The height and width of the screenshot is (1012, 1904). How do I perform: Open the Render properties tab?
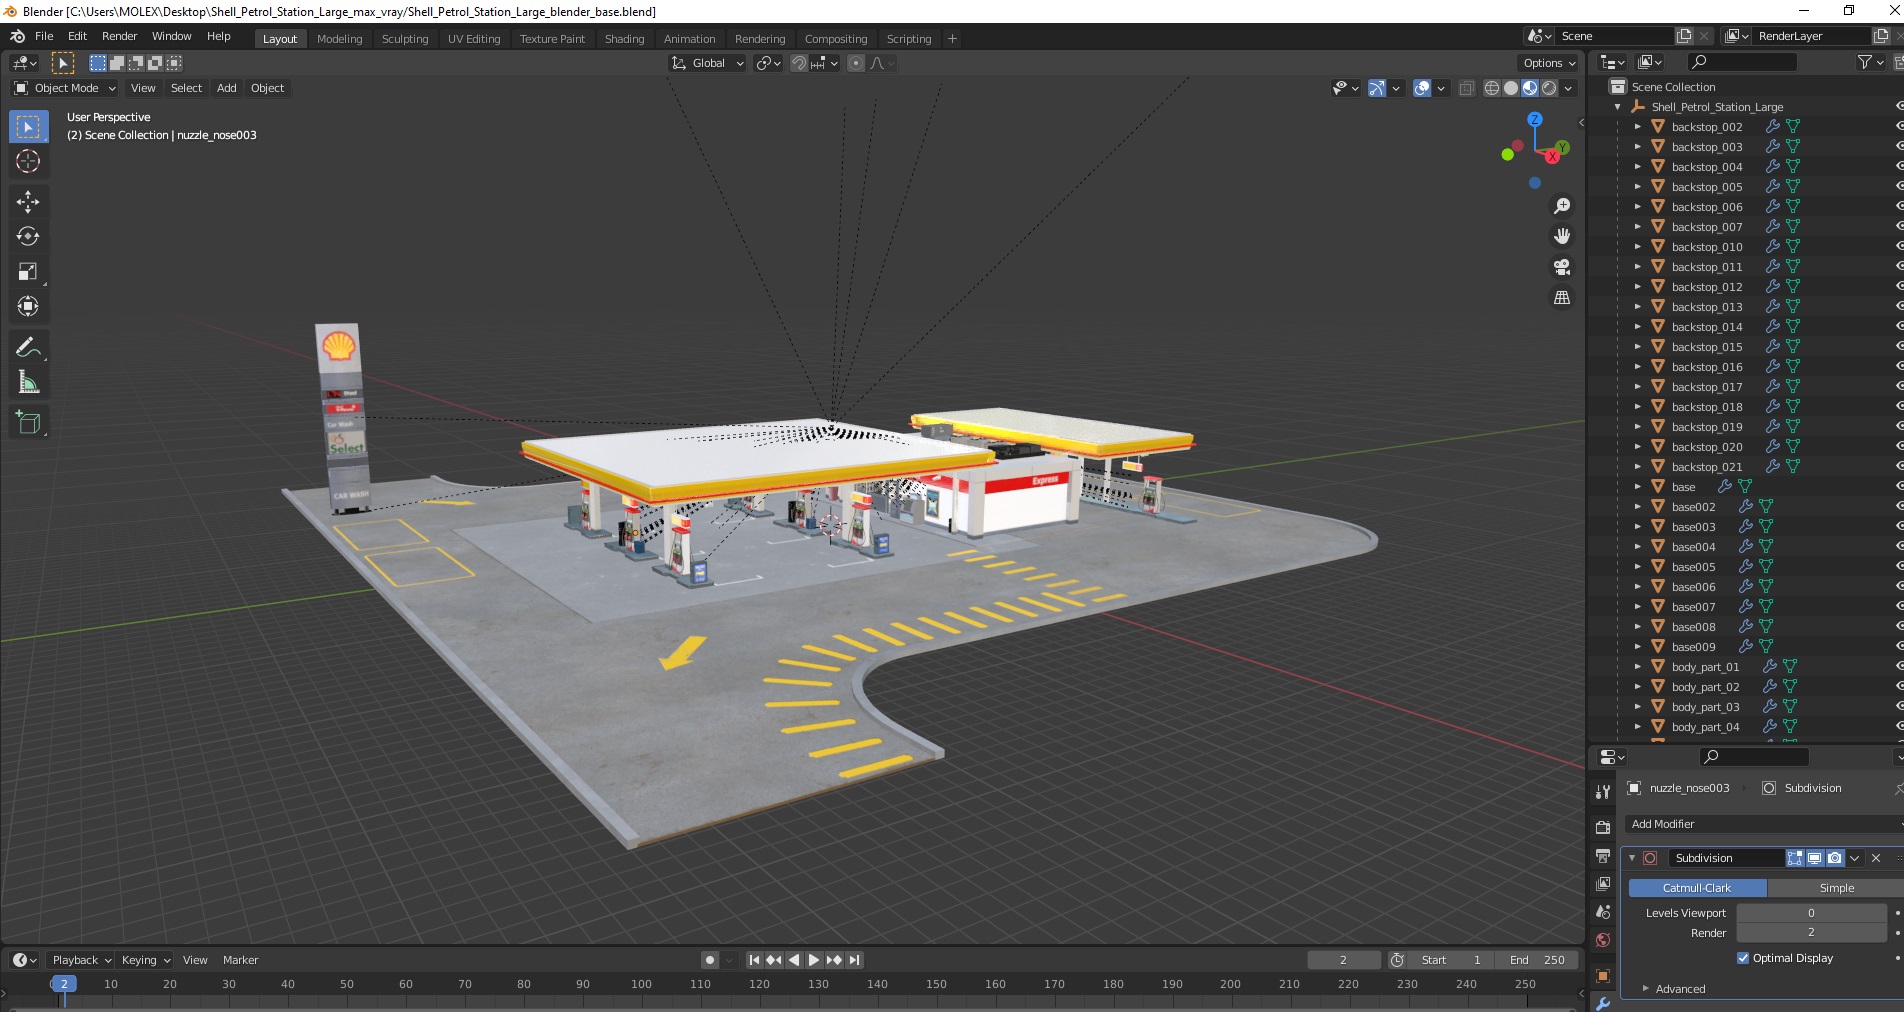1603,827
